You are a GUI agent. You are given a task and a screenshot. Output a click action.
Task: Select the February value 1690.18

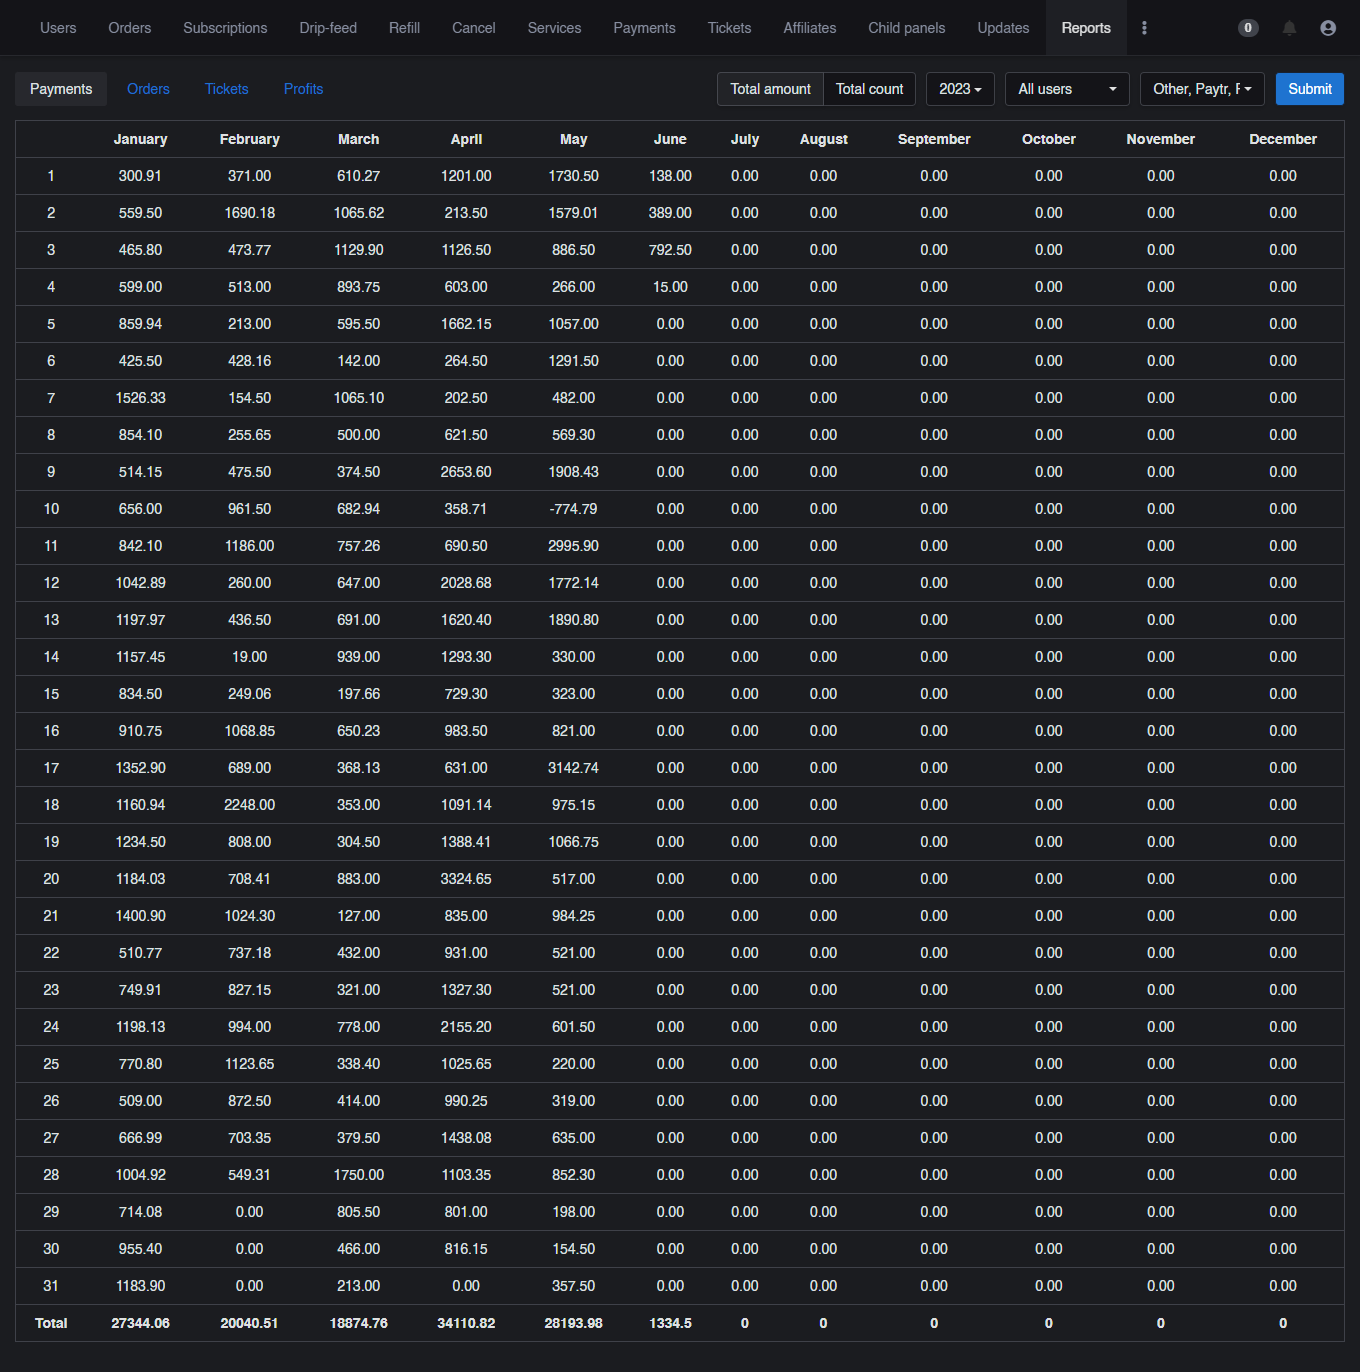tap(249, 213)
